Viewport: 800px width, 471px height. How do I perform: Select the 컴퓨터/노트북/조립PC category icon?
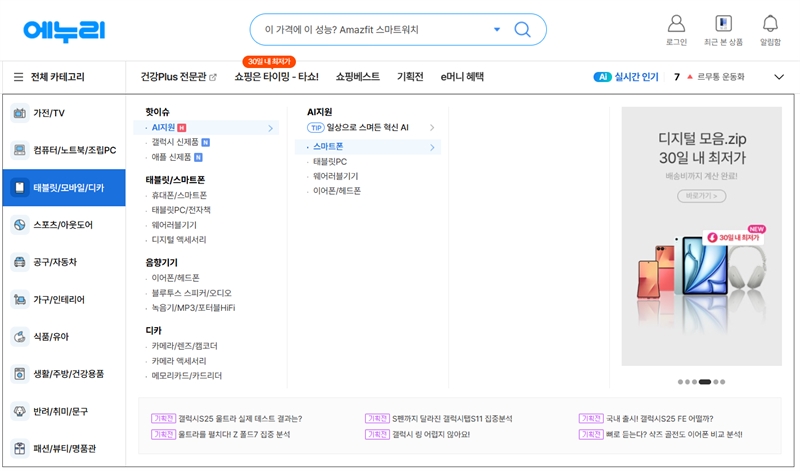tap(20, 150)
